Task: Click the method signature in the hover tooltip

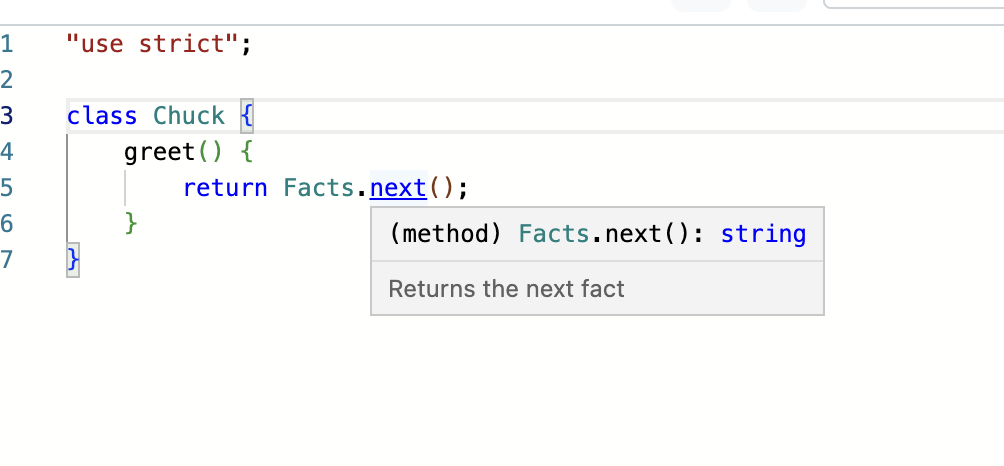Action: [x=596, y=234]
